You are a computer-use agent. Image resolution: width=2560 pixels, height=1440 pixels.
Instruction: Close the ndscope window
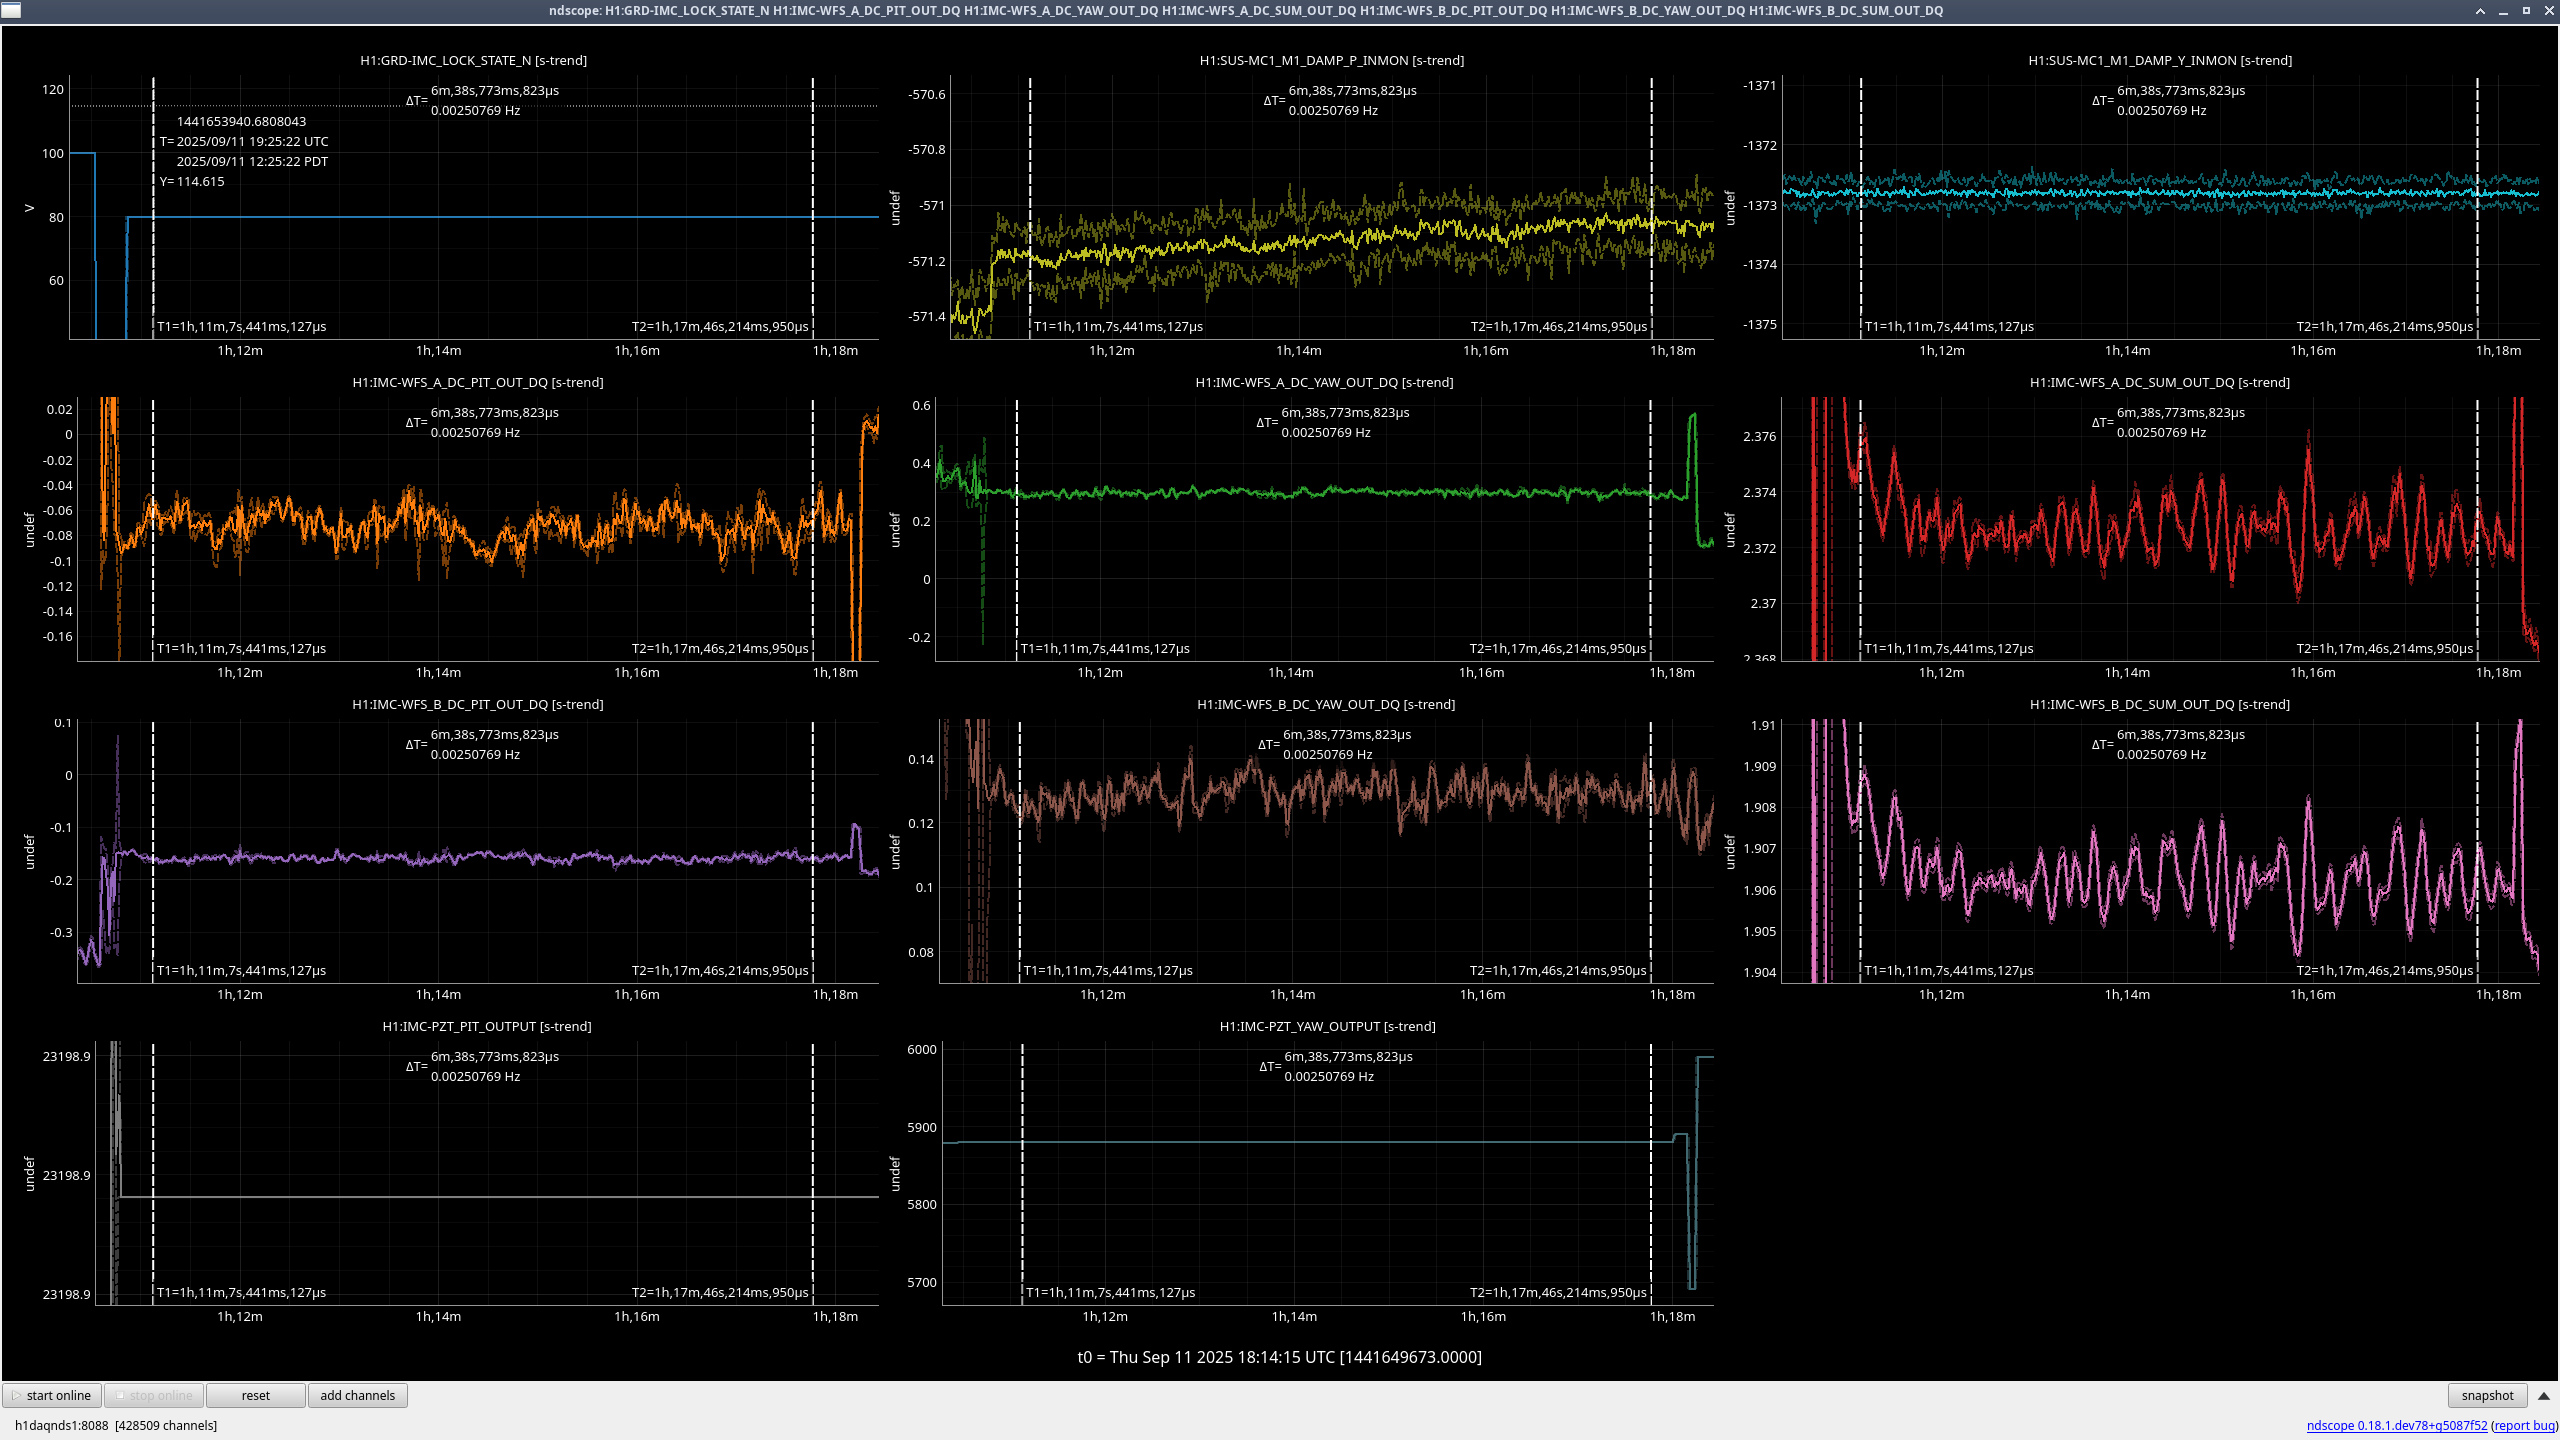pos(2548,11)
